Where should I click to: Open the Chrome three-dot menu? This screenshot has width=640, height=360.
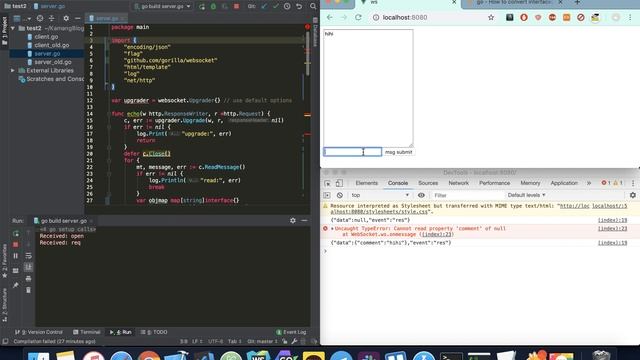coord(630,18)
